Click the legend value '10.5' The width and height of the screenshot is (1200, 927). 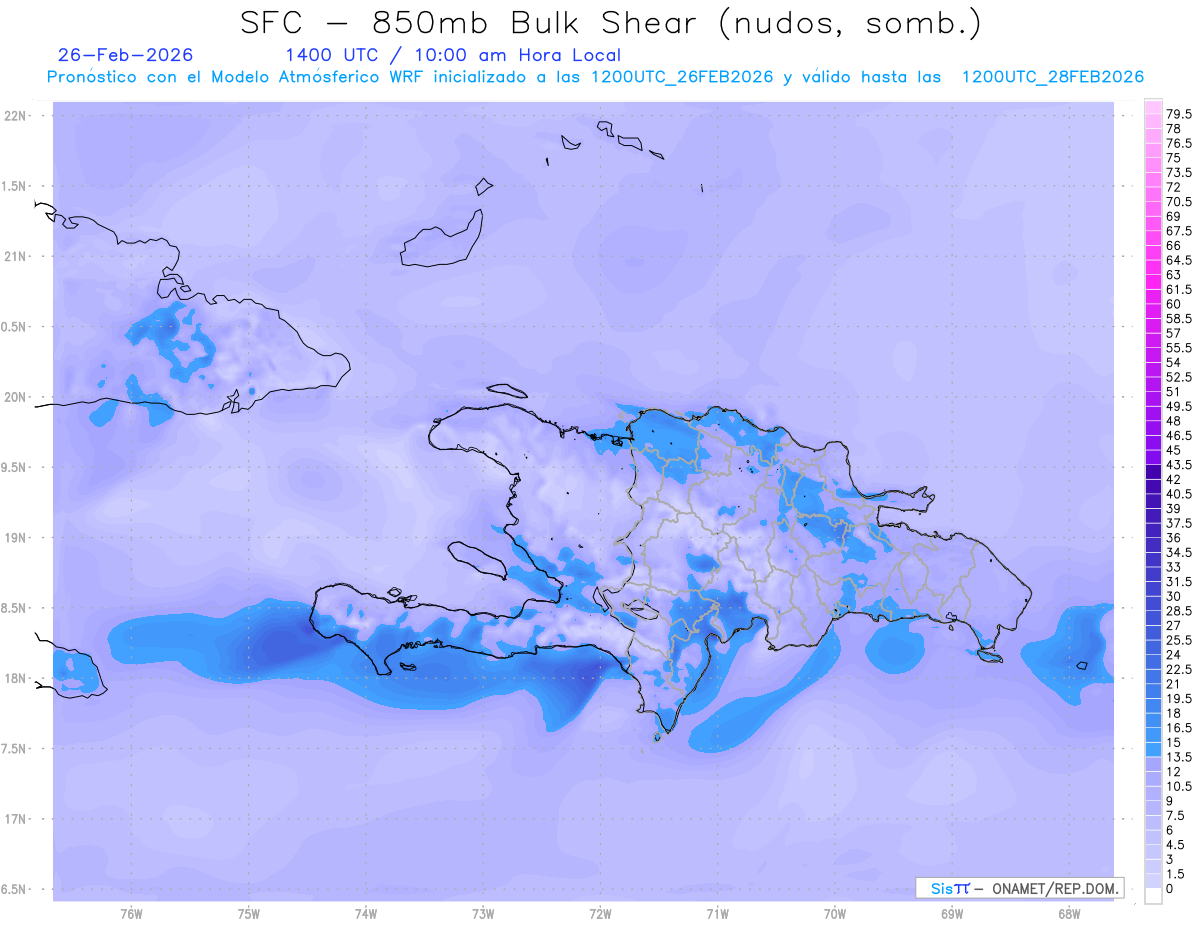click(x=1181, y=786)
